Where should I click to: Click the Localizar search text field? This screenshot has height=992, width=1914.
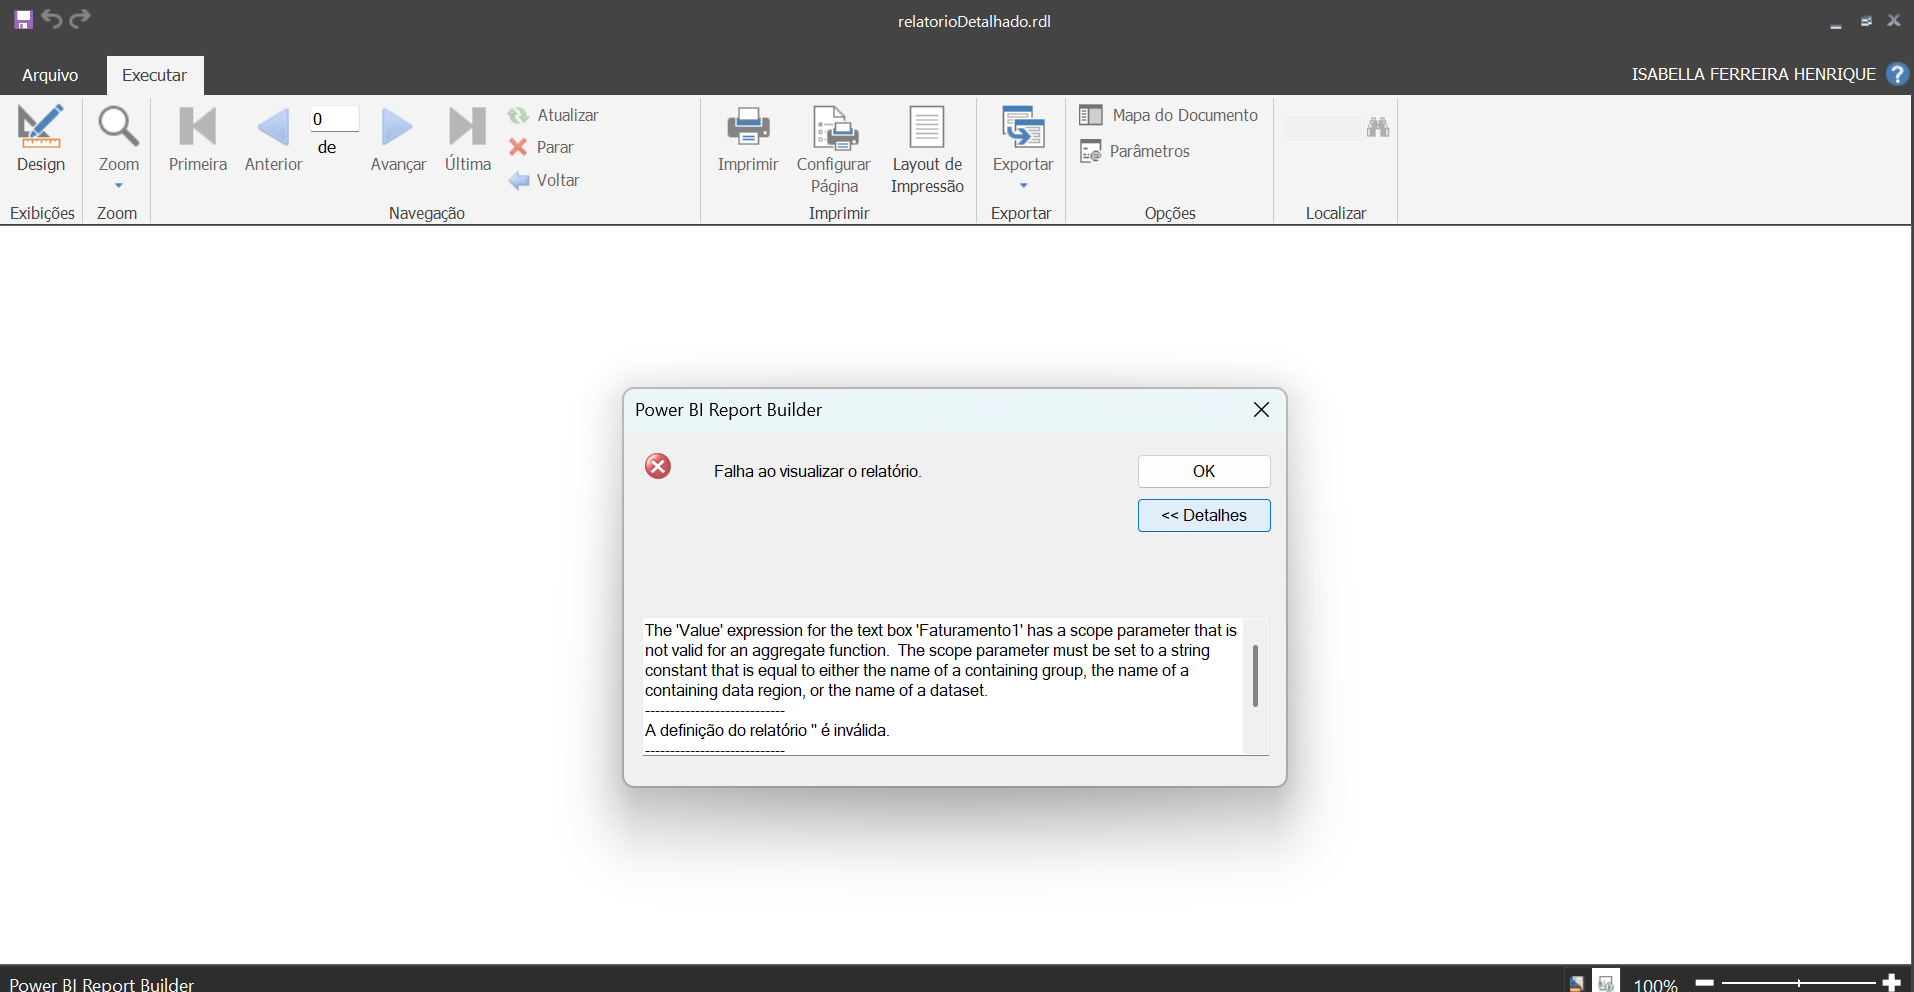(x=1323, y=126)
